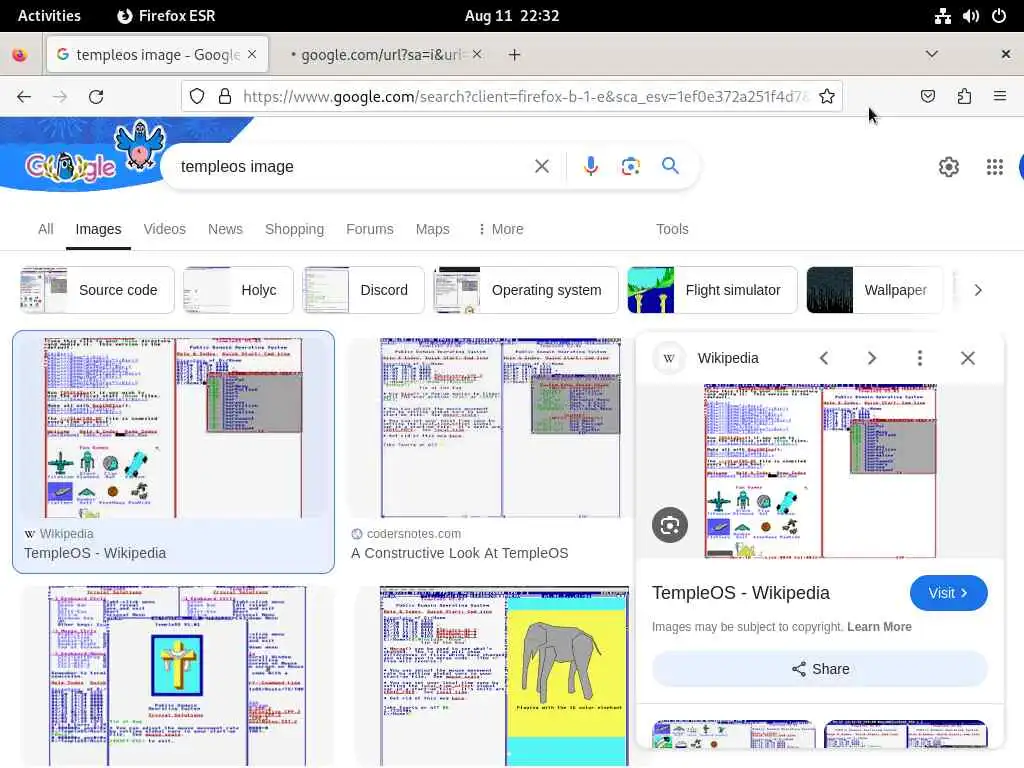1024x768 pixels.
Task: Select the codersnotes.com TempleOS thumbnail
Action: coord(500,428)
